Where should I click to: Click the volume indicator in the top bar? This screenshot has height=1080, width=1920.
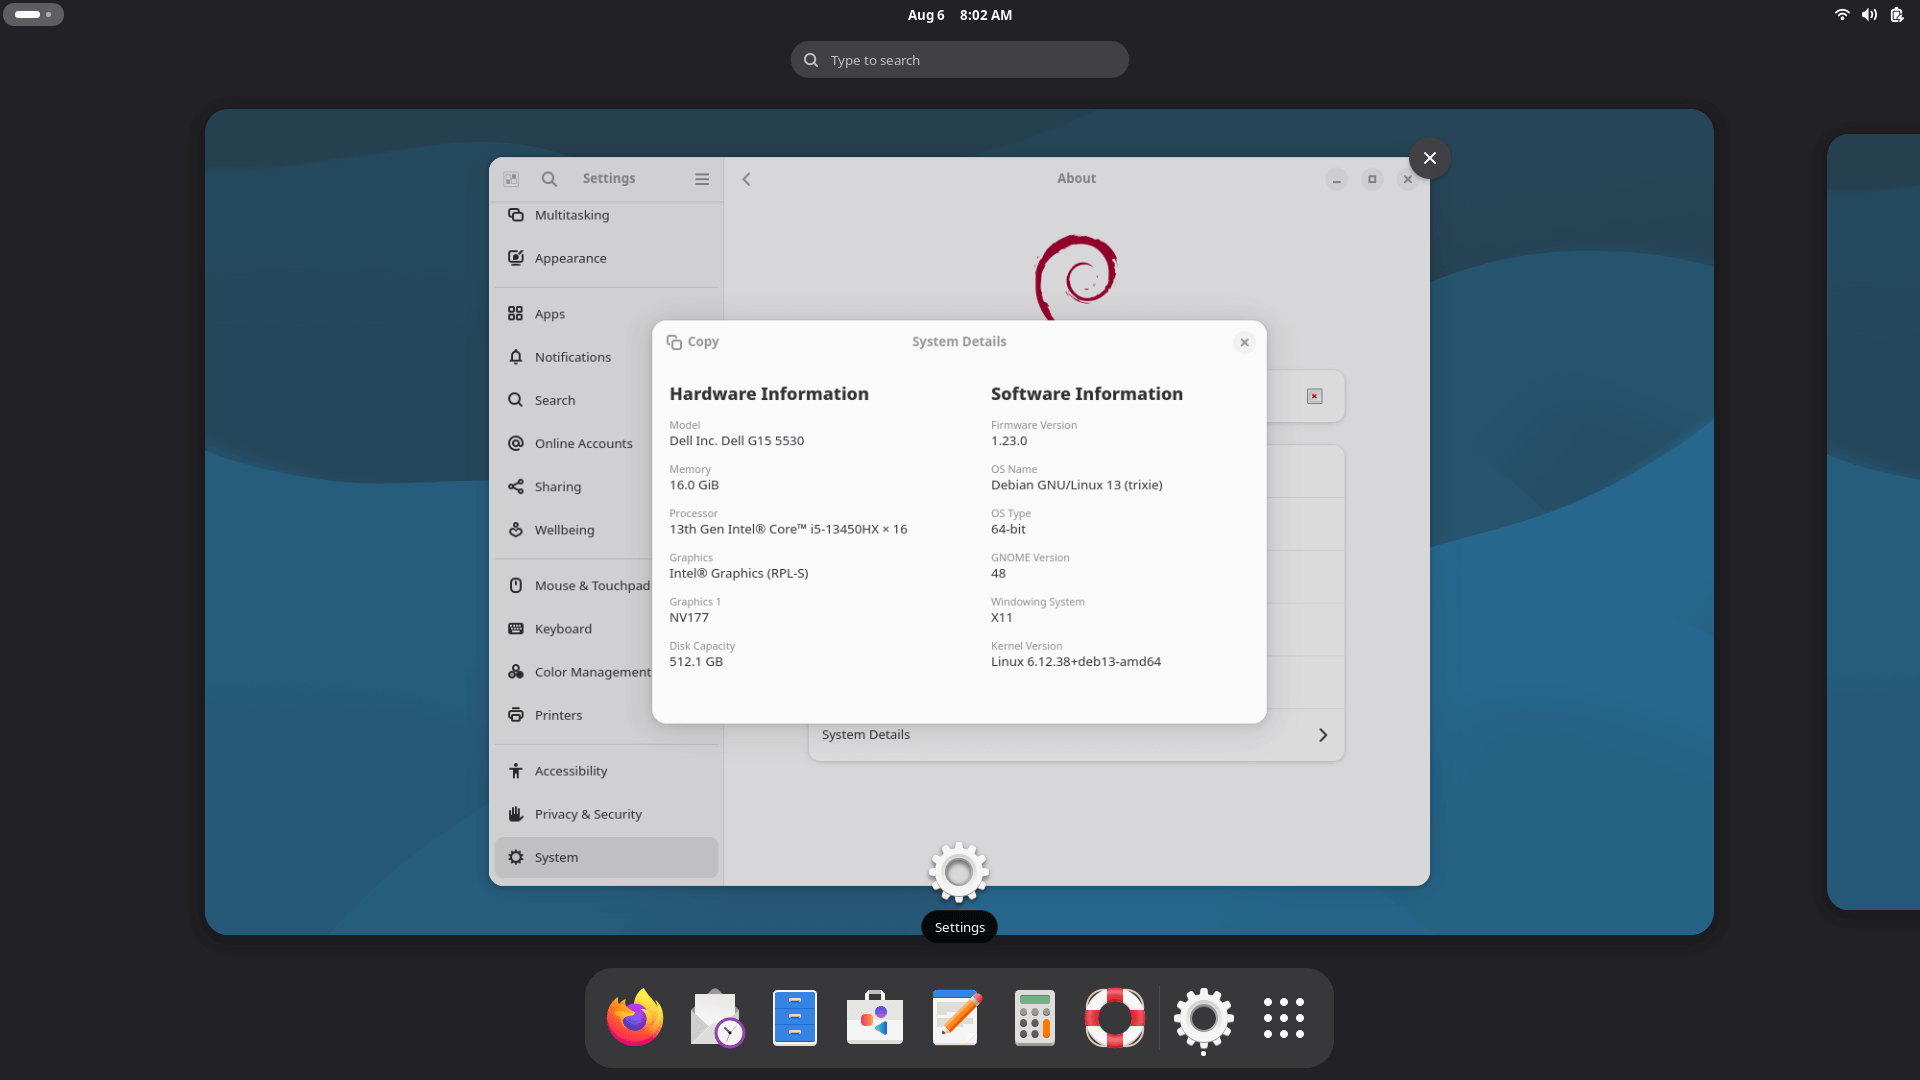point(1868,15)
